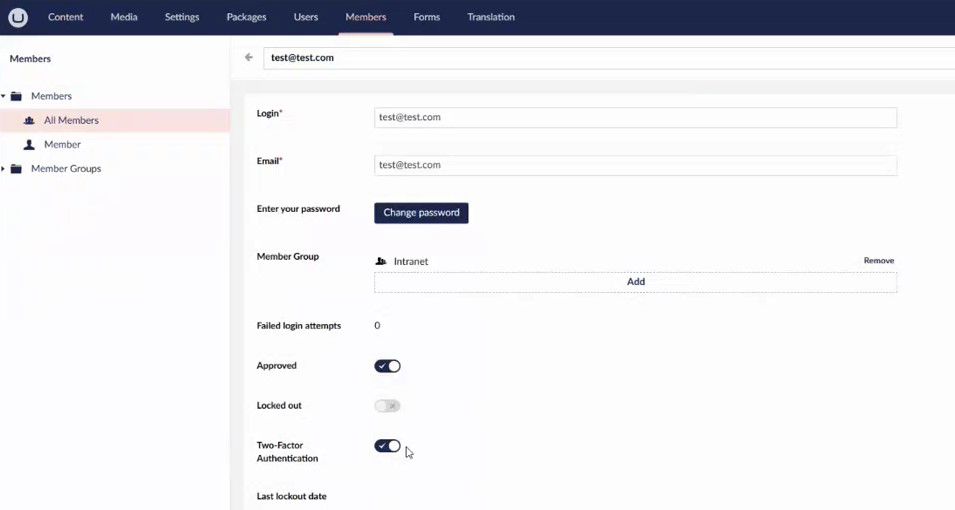Open the Settings section

(x=181, y=17)
